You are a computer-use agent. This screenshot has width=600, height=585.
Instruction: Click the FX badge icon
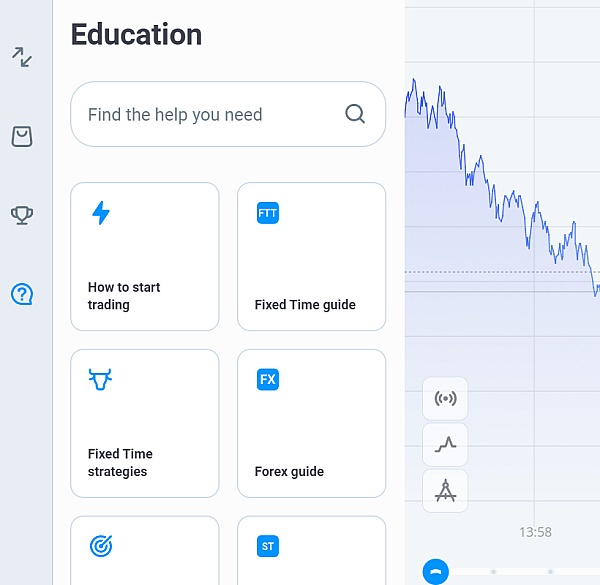(268, 380)
